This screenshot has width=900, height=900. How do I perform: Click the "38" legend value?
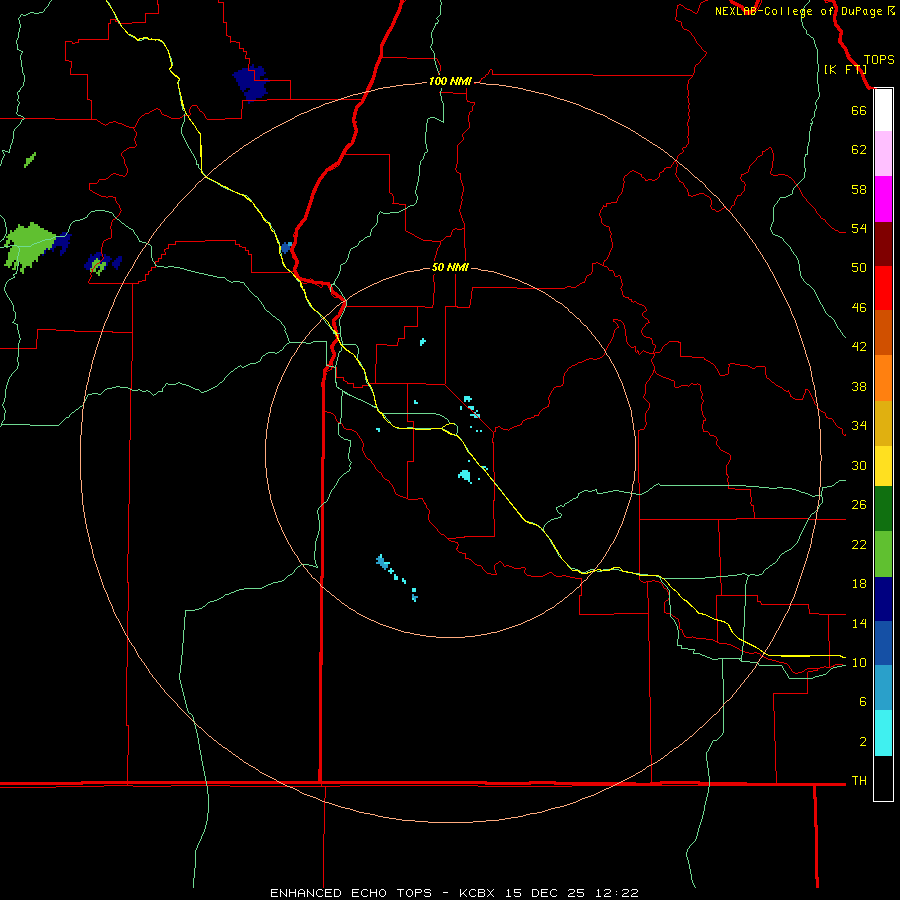click(x=859, y=386)
